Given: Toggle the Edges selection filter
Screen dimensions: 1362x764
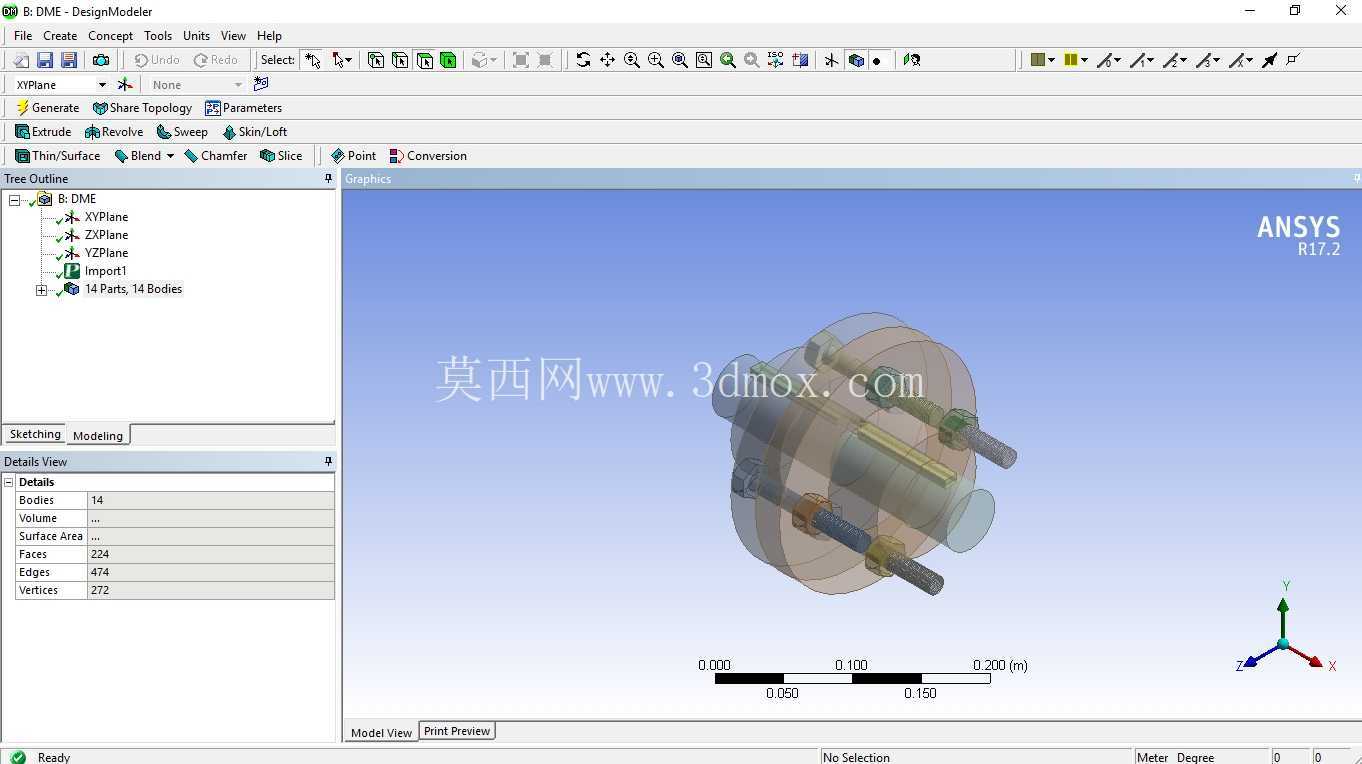Looking at the screenshot, I should pos(400,60).
